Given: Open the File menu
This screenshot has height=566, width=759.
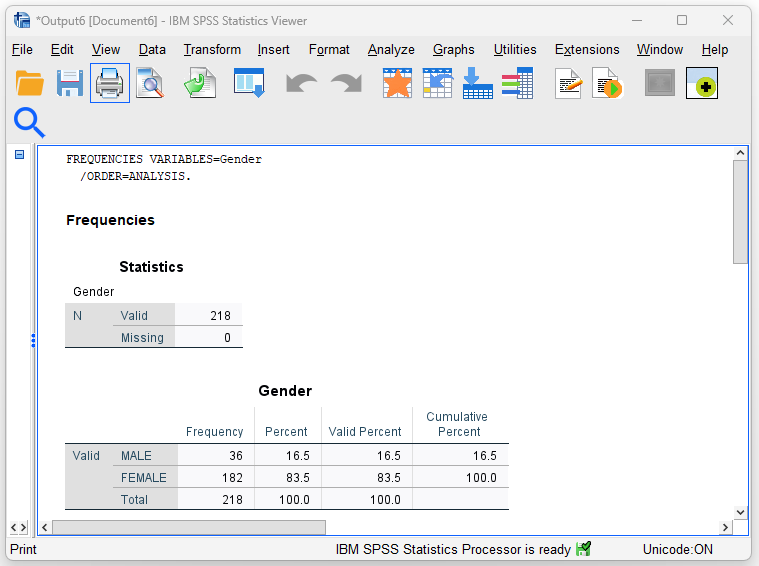Looking at the screenshot, I should (x=22, y=49).
